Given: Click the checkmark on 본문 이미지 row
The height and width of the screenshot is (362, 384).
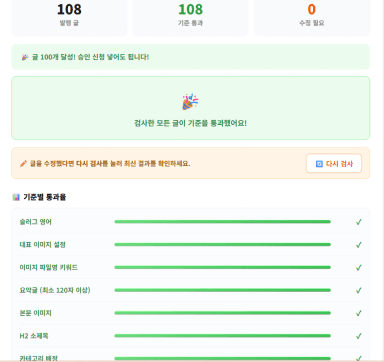Looking at the screenshot, I should click(359, 313).
